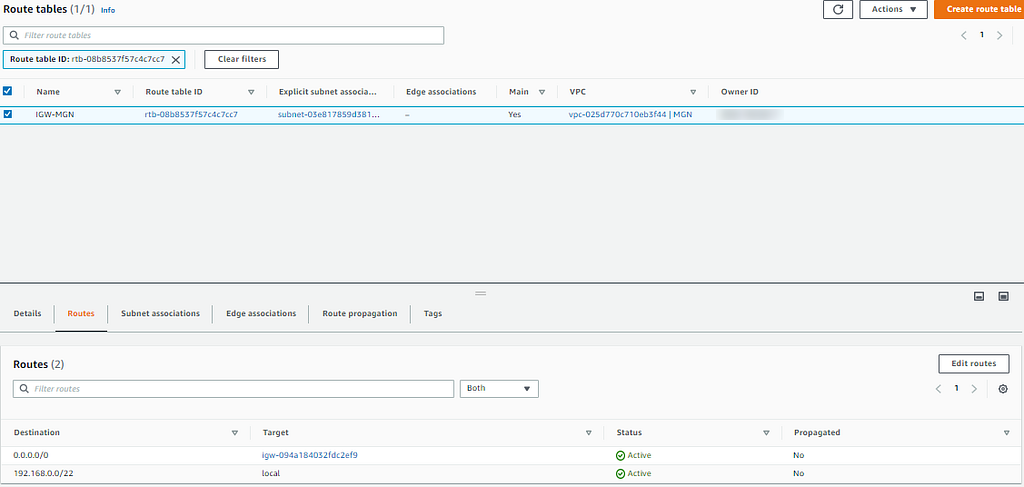
Task: Open the Route propagation tab
Action: (x=360, y=313)
